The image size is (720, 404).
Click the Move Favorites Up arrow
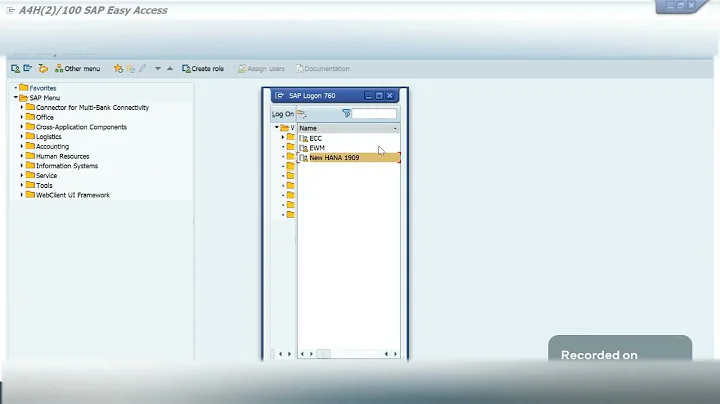pyautogui.click(x=170, y=69)
